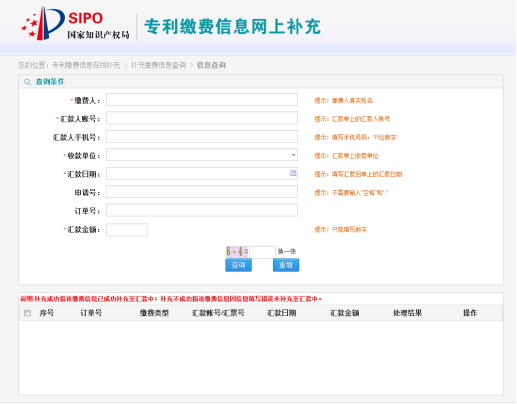Click the magnifier icon beside 查询条件
This screenshot has width=517, height=404.
click(27, 82)
